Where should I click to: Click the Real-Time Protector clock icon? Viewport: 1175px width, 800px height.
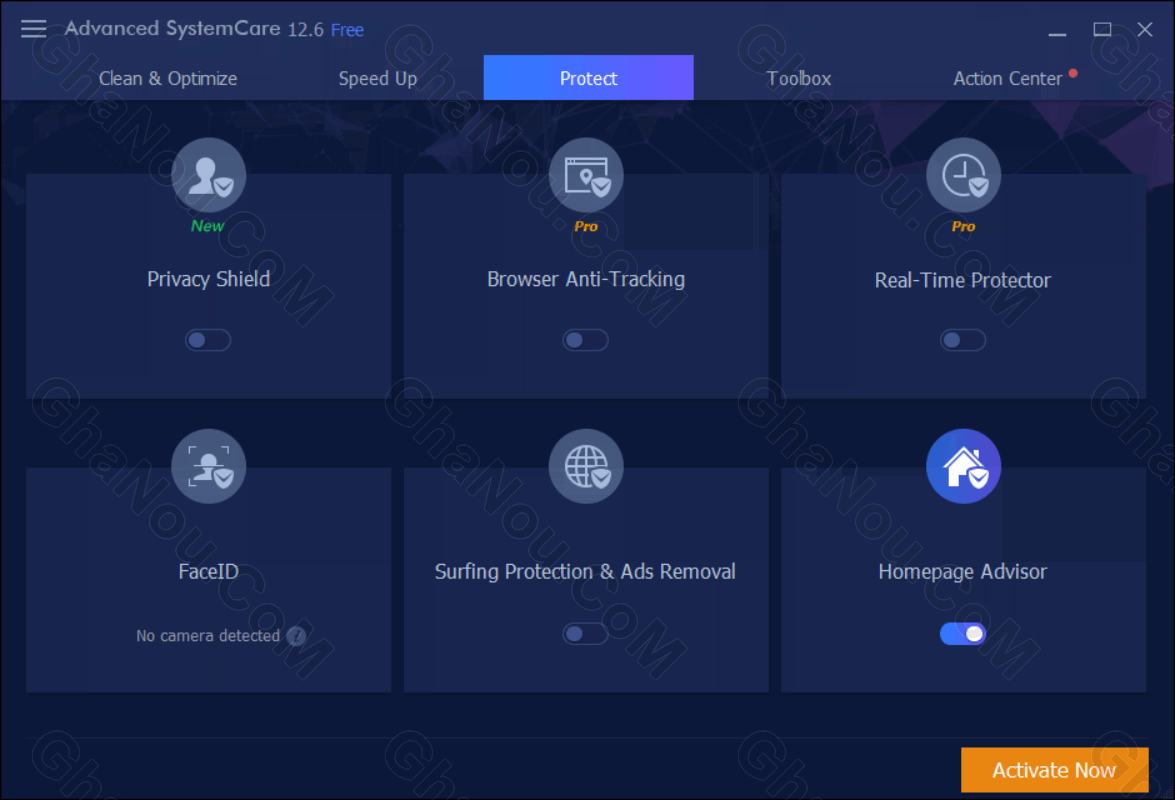coord(963,175)
